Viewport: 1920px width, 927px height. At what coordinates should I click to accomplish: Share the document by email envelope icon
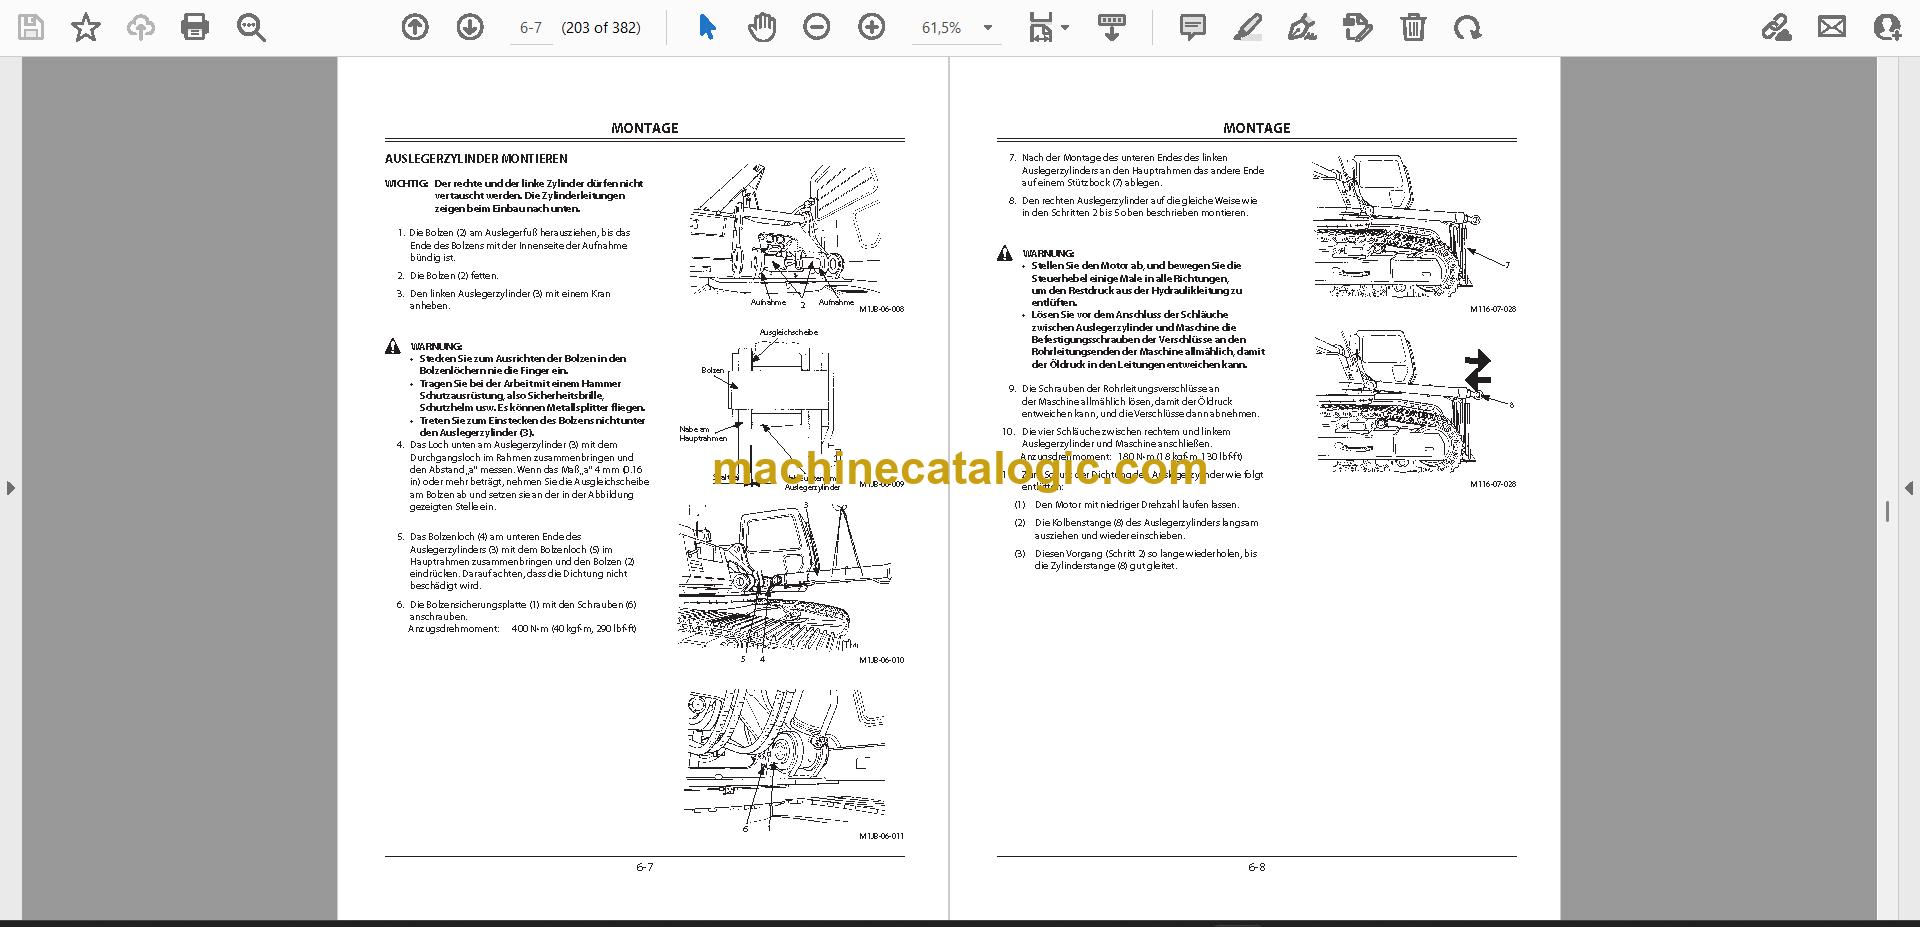(x=1832, y=27)
